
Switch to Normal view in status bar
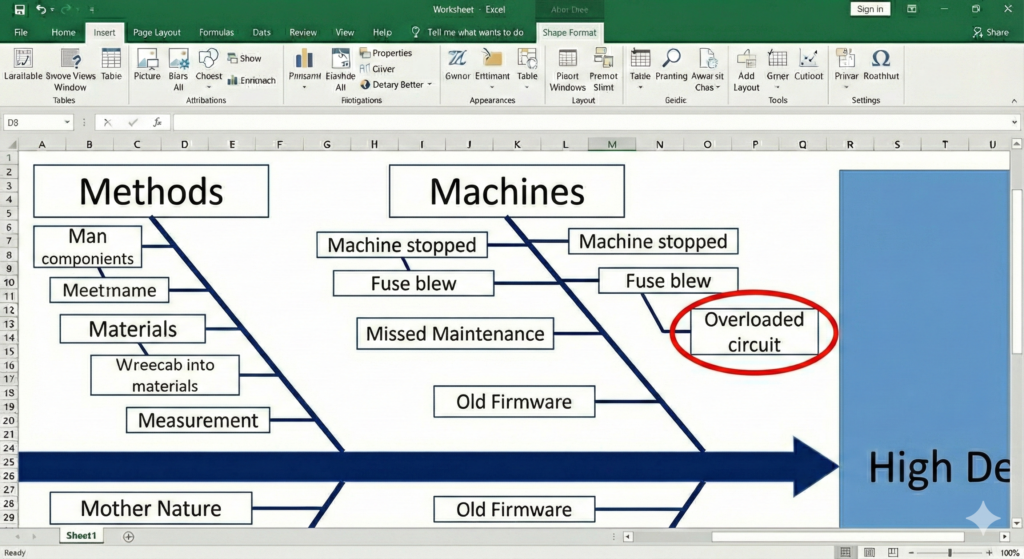[846, 552]
